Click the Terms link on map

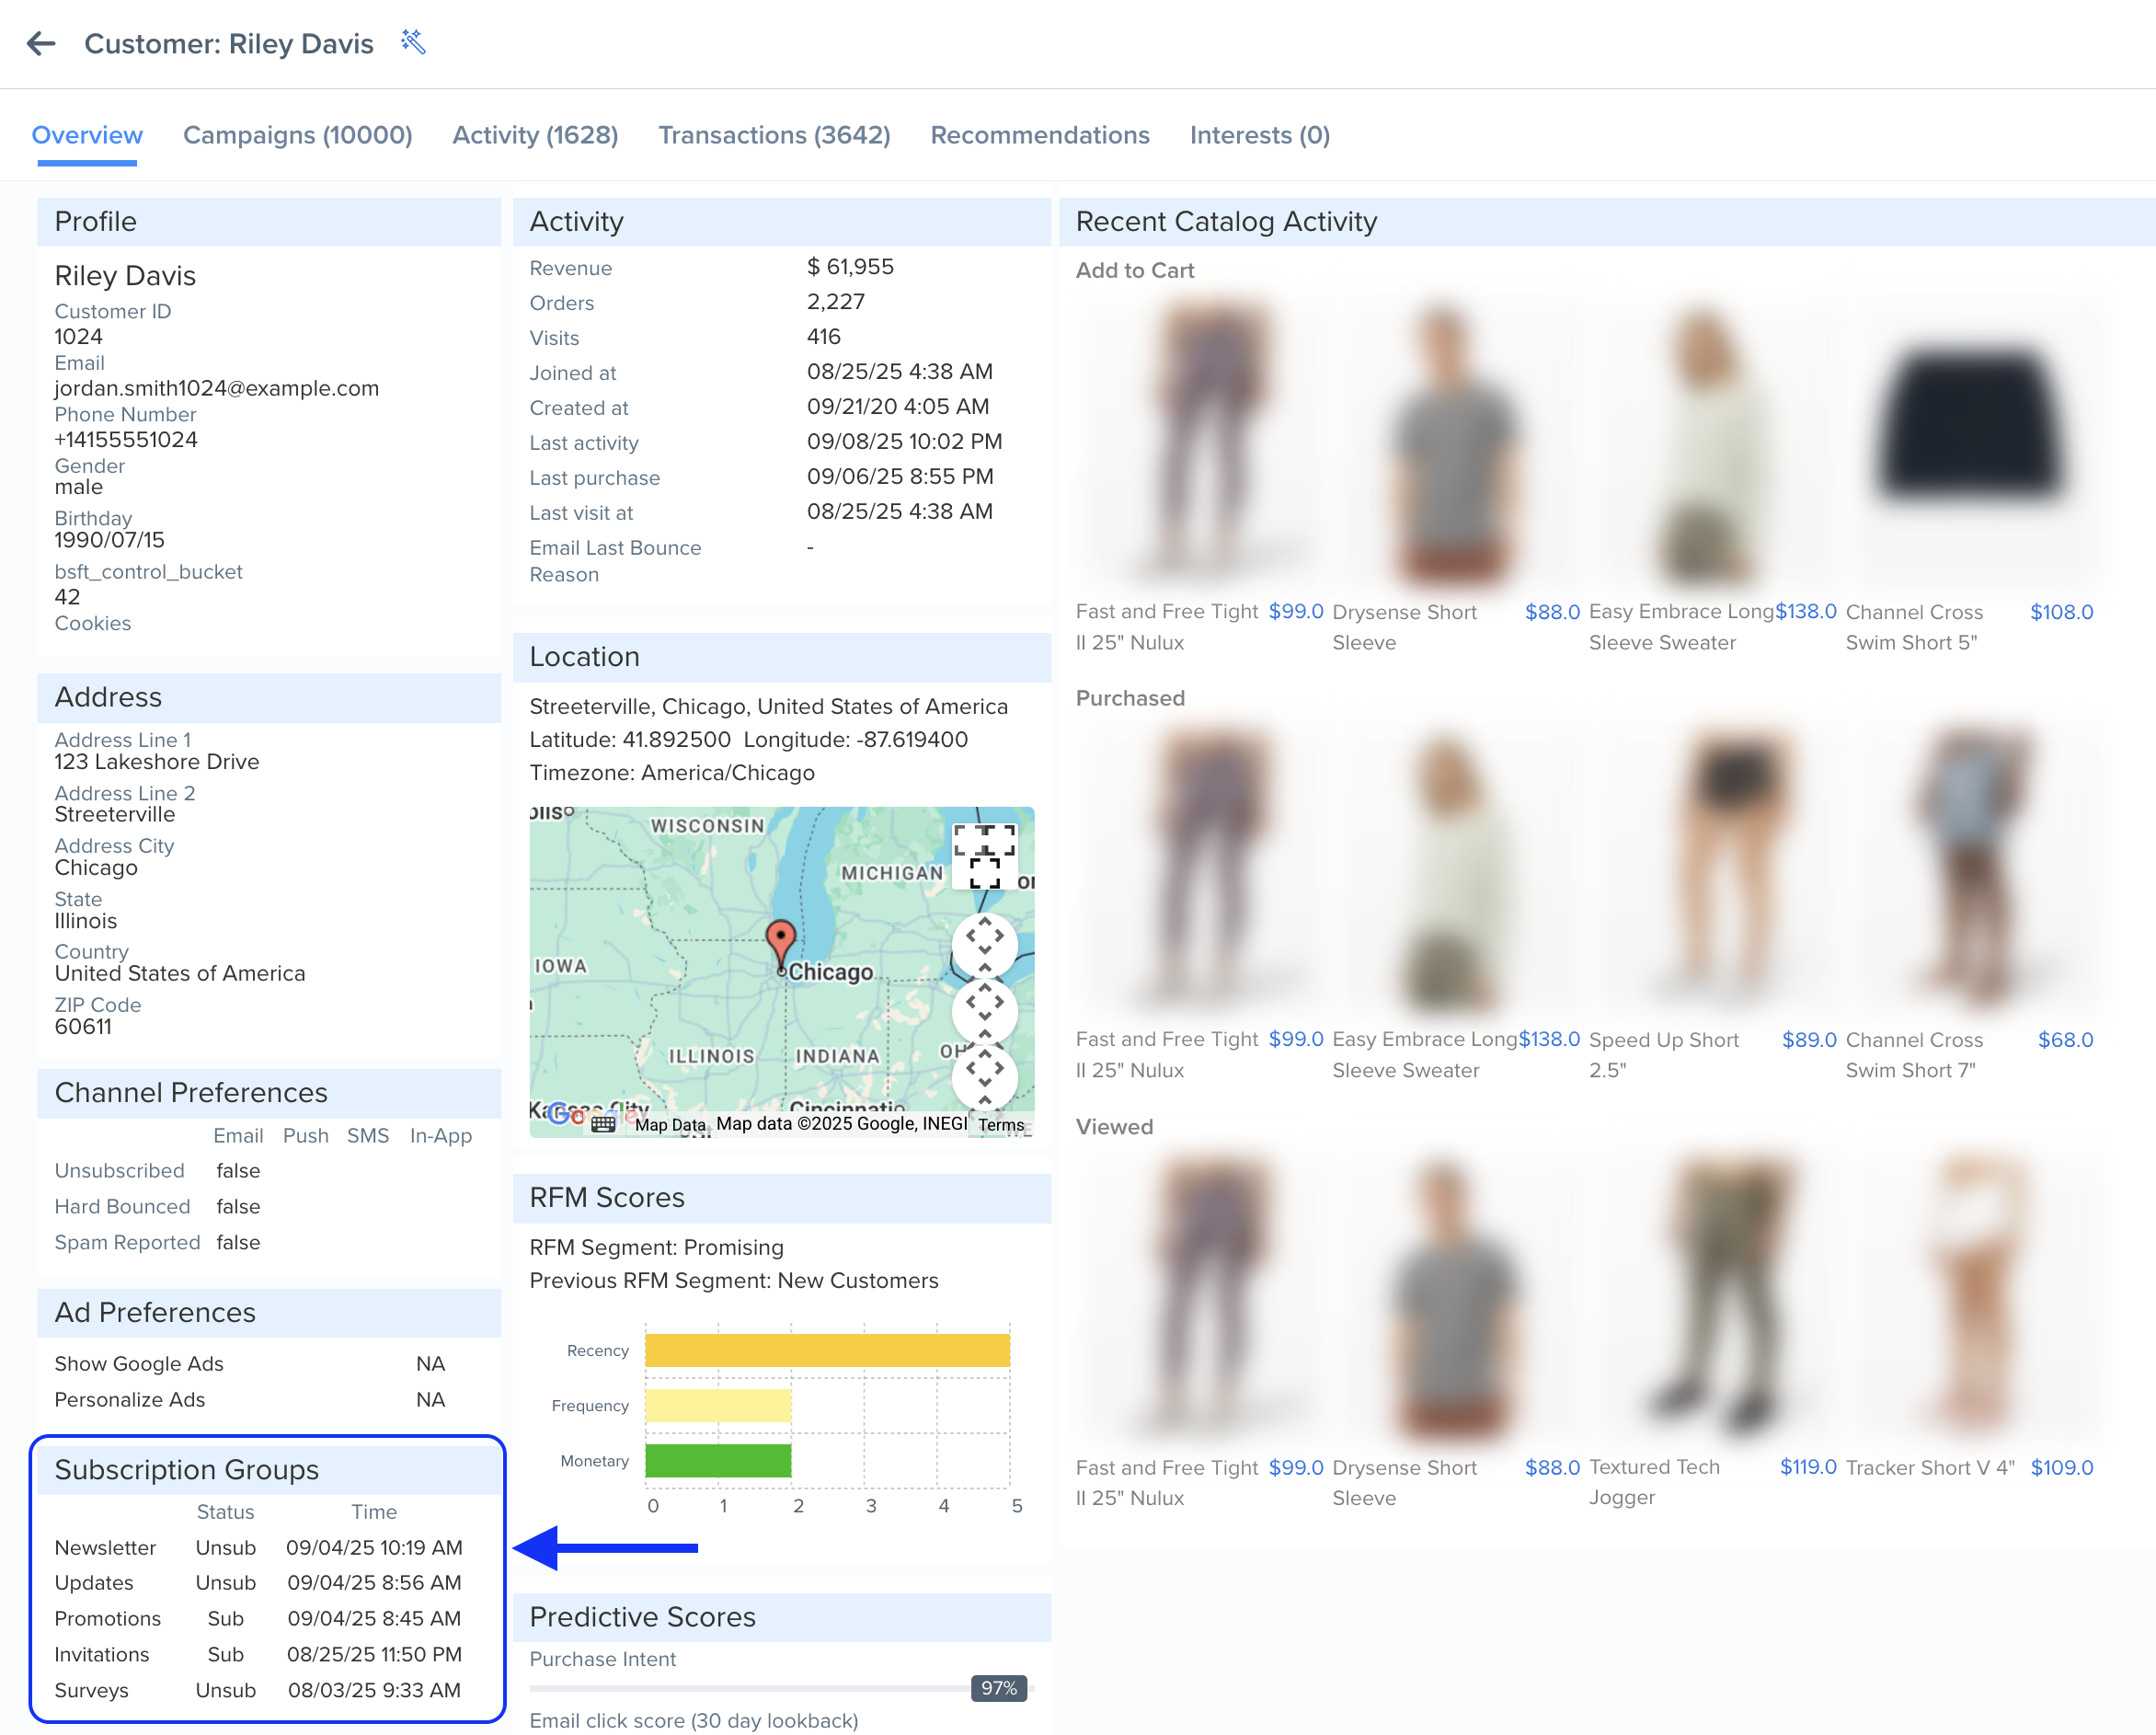[1001, 1124]
